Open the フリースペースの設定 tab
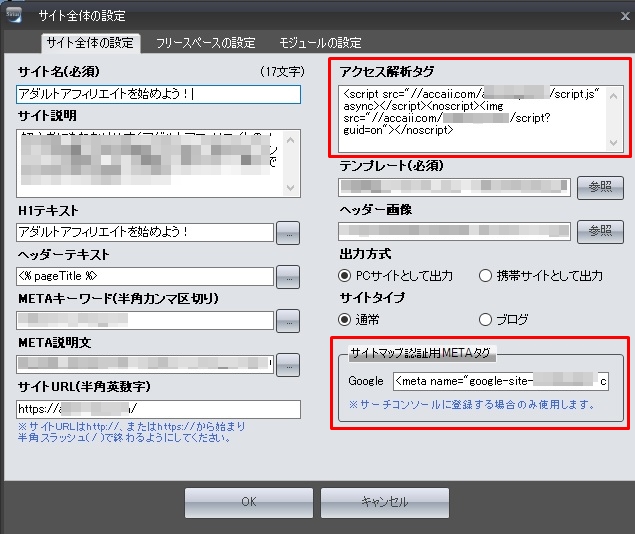This screenshot has height=534, width=635. coord(206,43)
